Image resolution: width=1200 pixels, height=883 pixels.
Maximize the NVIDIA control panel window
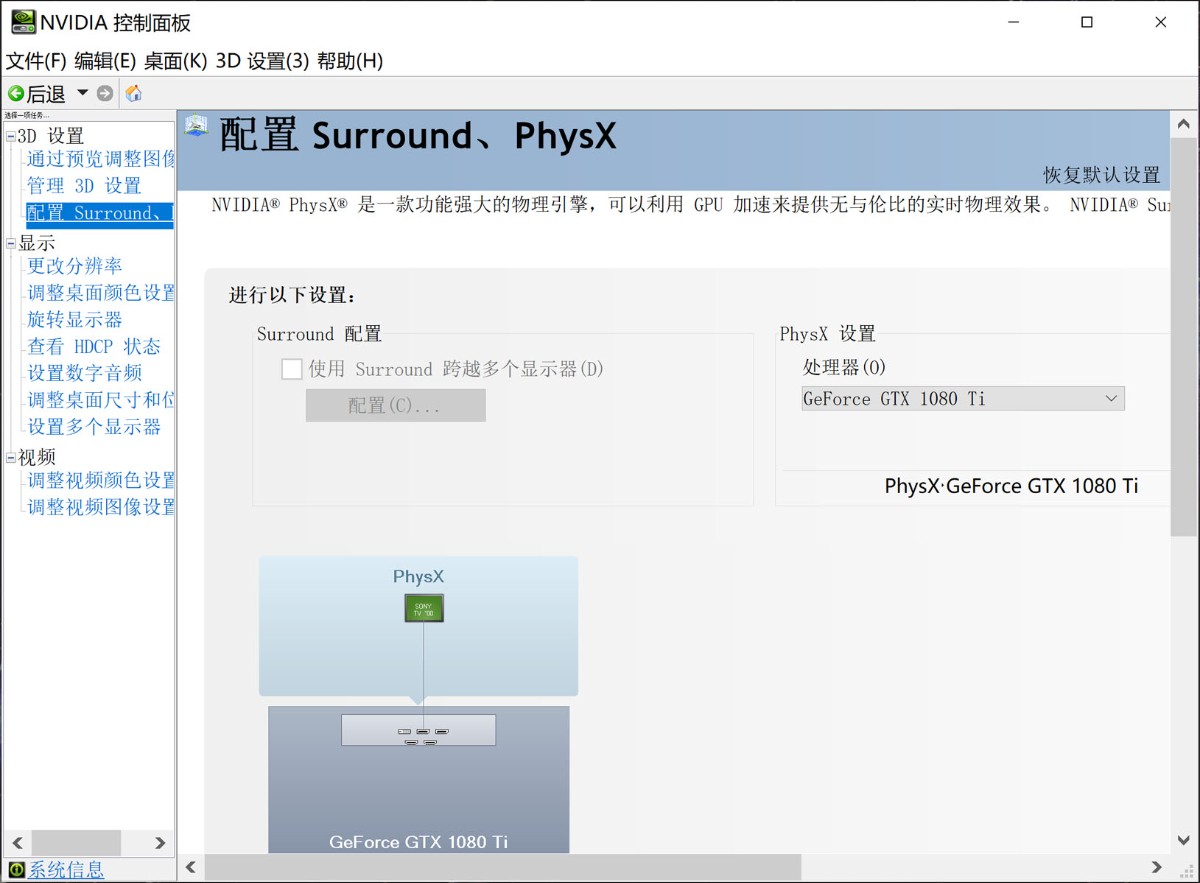point(1087,22)
